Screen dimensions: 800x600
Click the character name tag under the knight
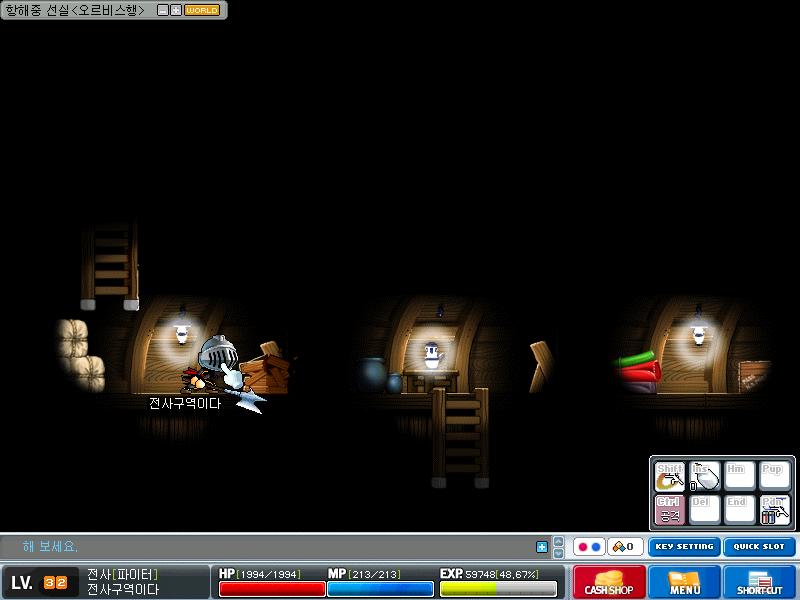click(185, 404)
